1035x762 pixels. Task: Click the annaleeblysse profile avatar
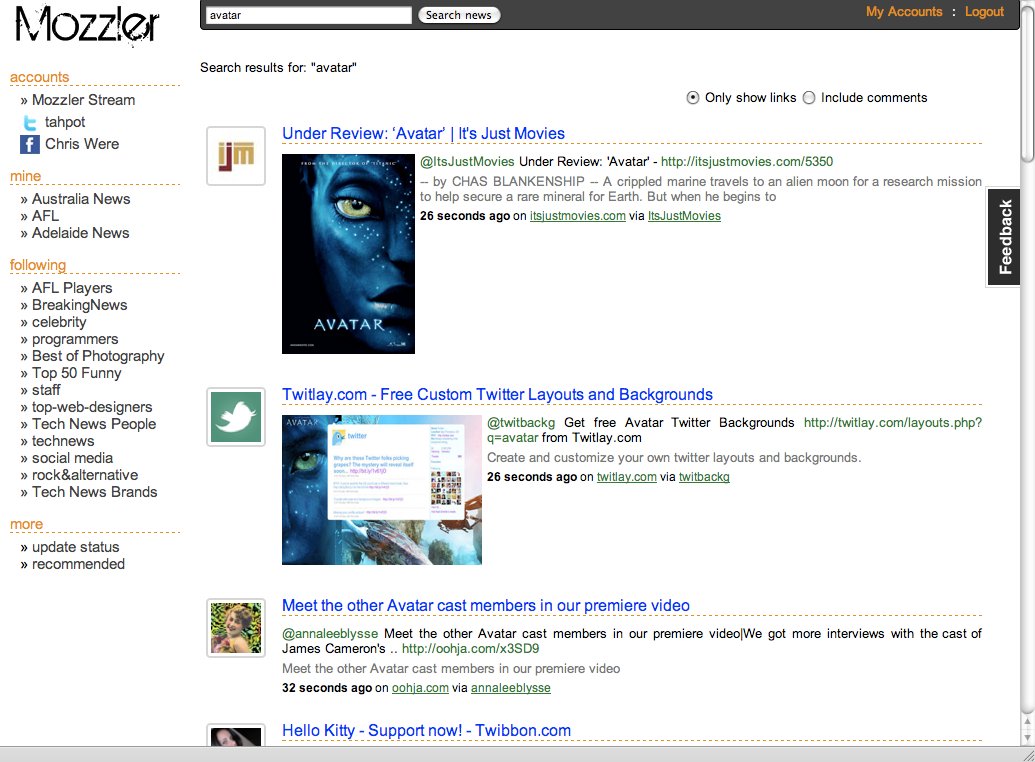coord(236,628)
